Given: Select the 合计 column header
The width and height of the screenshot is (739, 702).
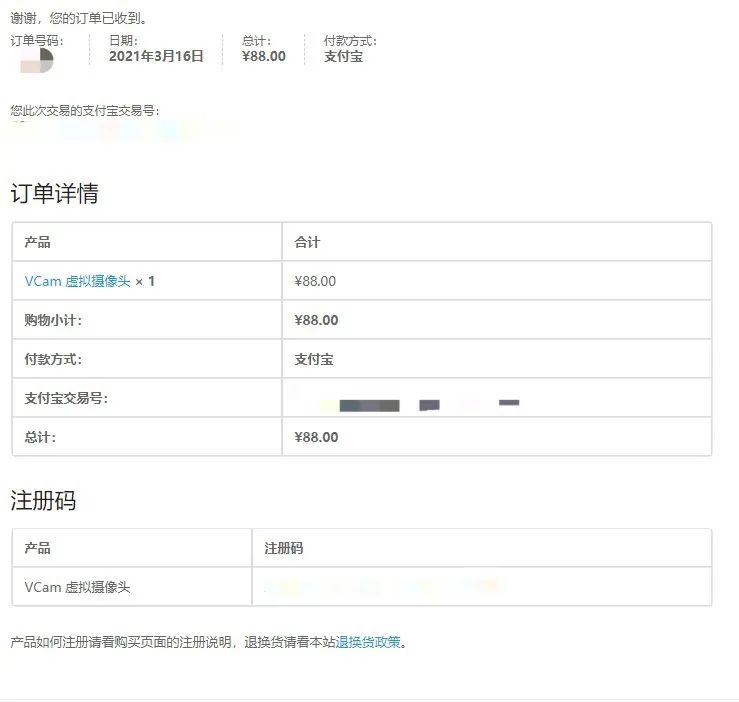Looking at the screenshot, I should point(307,242).
